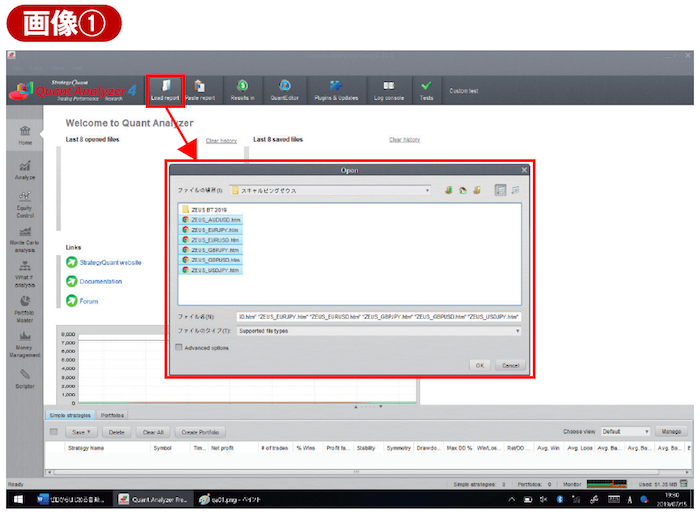This screenshot has width=700, height=514.
Task: Click Clear history for opened files
Action: pos(221,141)
